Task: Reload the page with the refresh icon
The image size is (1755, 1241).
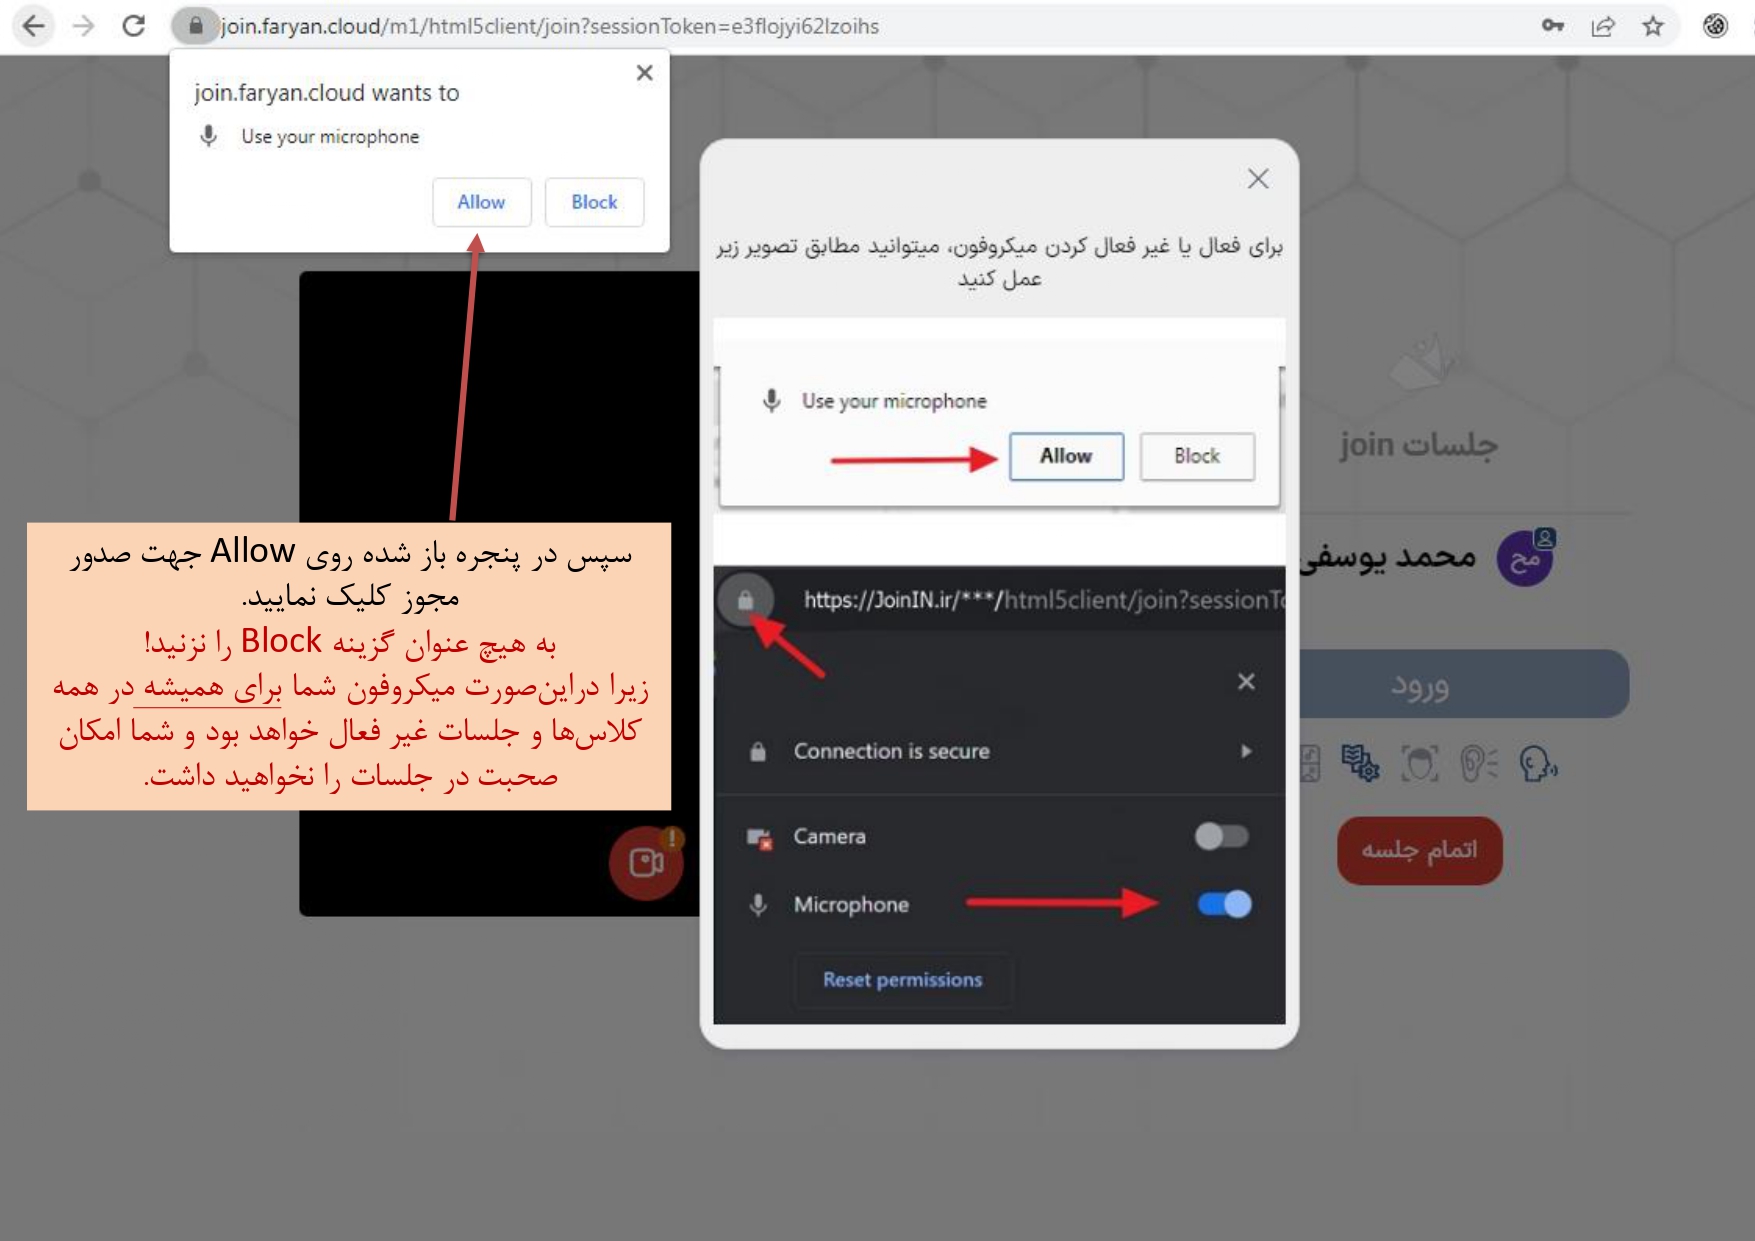Action: [134, 26]
